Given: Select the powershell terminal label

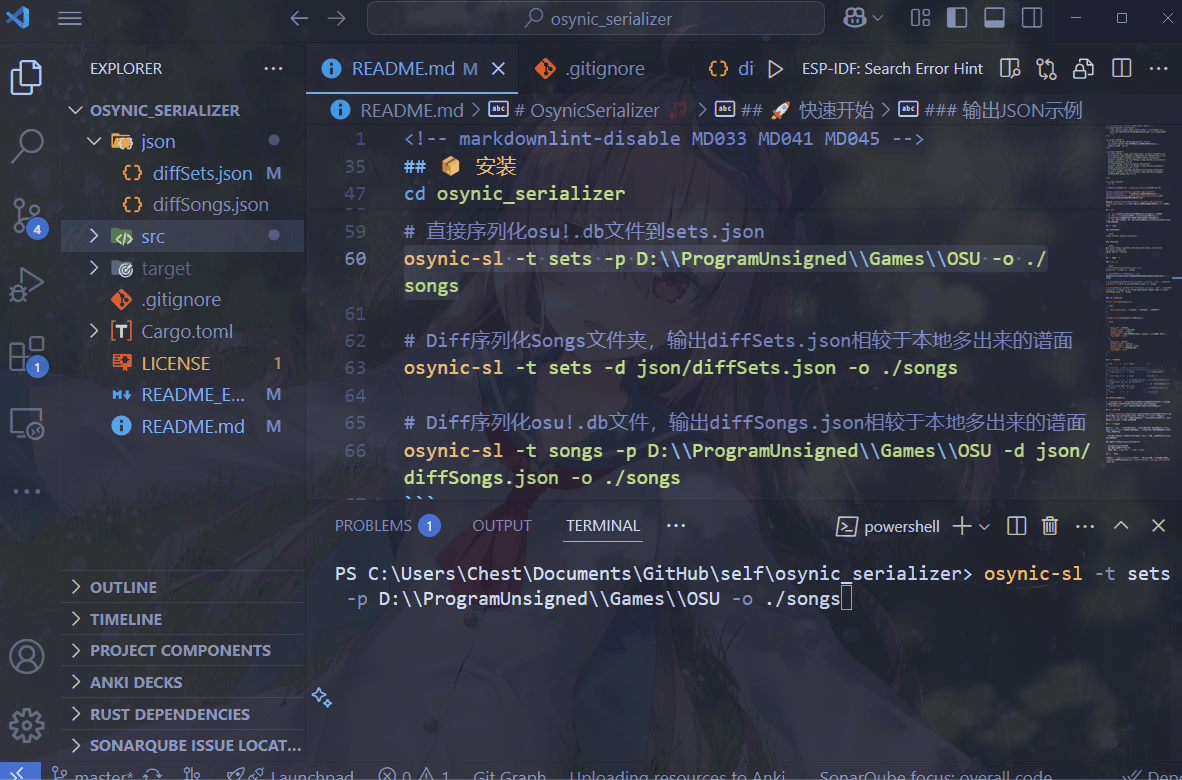Looking at the screenshot, I should point(890,526).
